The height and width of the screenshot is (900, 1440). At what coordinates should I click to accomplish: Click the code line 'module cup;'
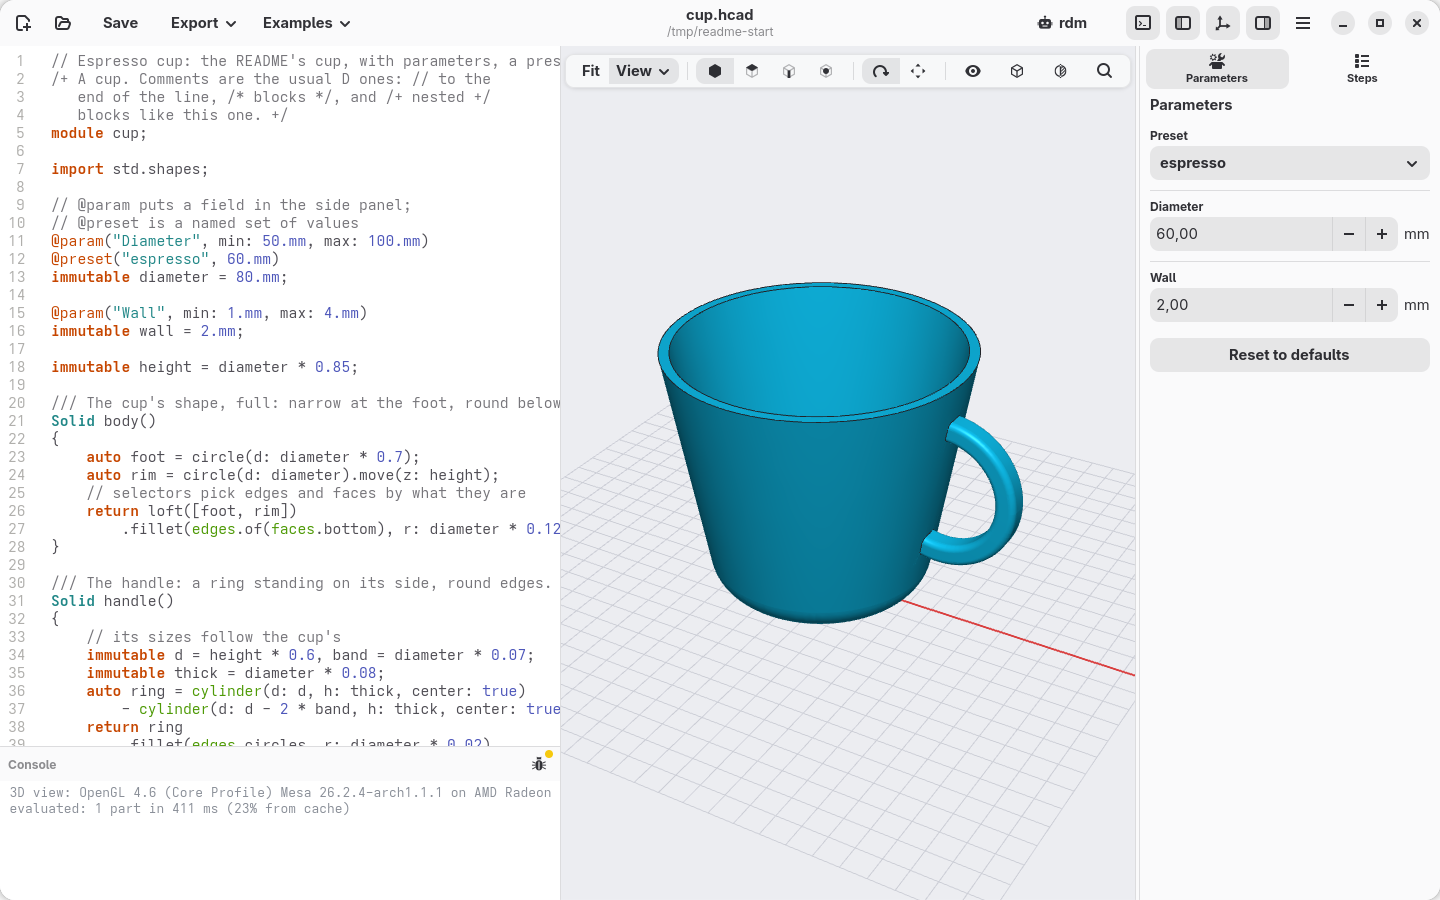[x=99, y=133]
